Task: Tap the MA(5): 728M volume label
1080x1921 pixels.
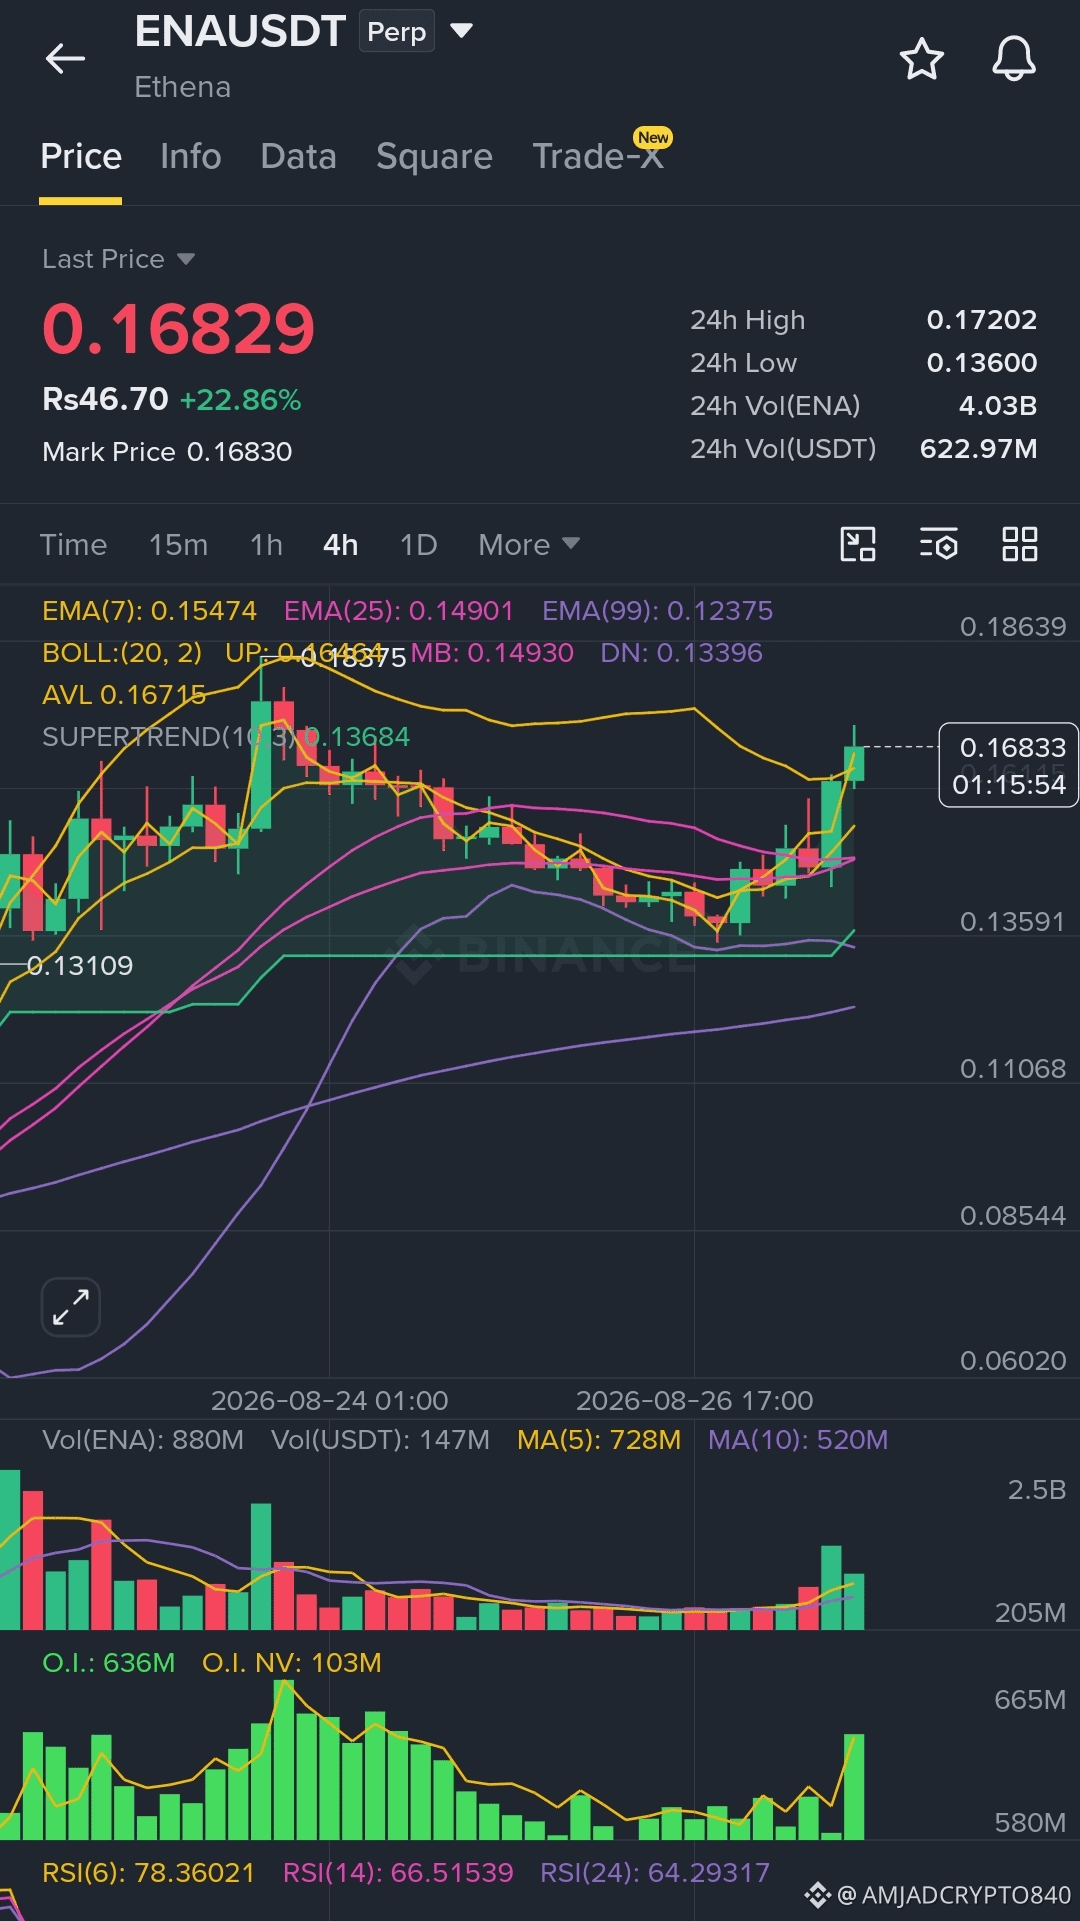Action: (599, 1440)
